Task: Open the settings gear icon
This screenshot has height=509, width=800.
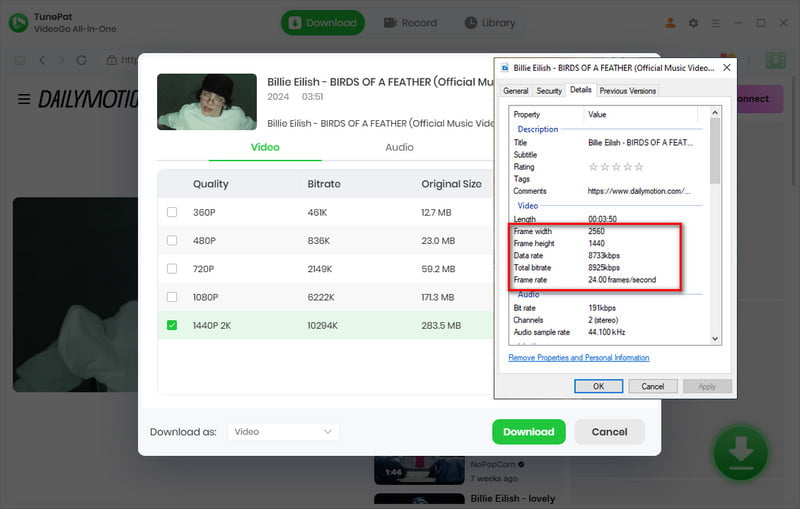Action: (x=693, y=23)
